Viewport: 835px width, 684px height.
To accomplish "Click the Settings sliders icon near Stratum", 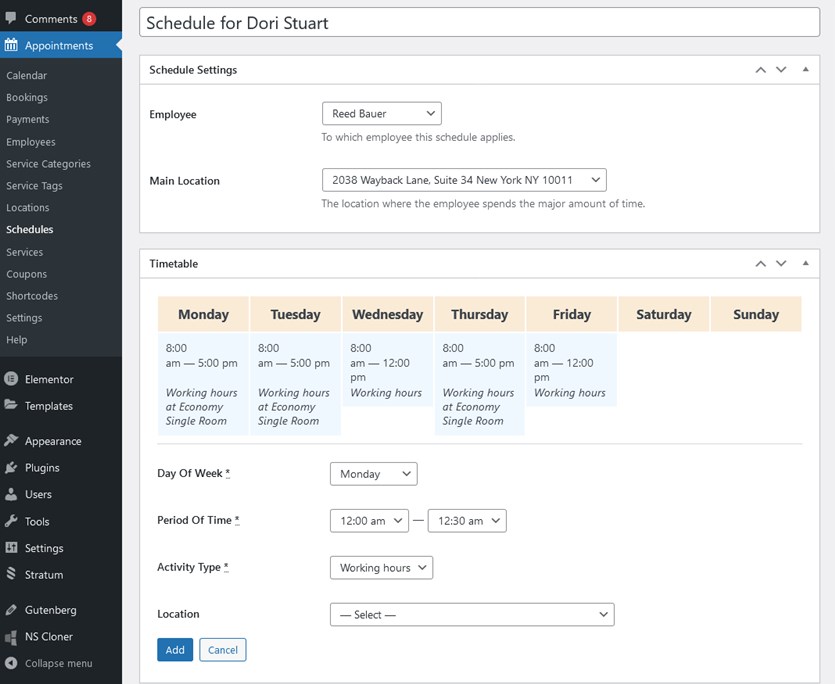I will [11, 547].
